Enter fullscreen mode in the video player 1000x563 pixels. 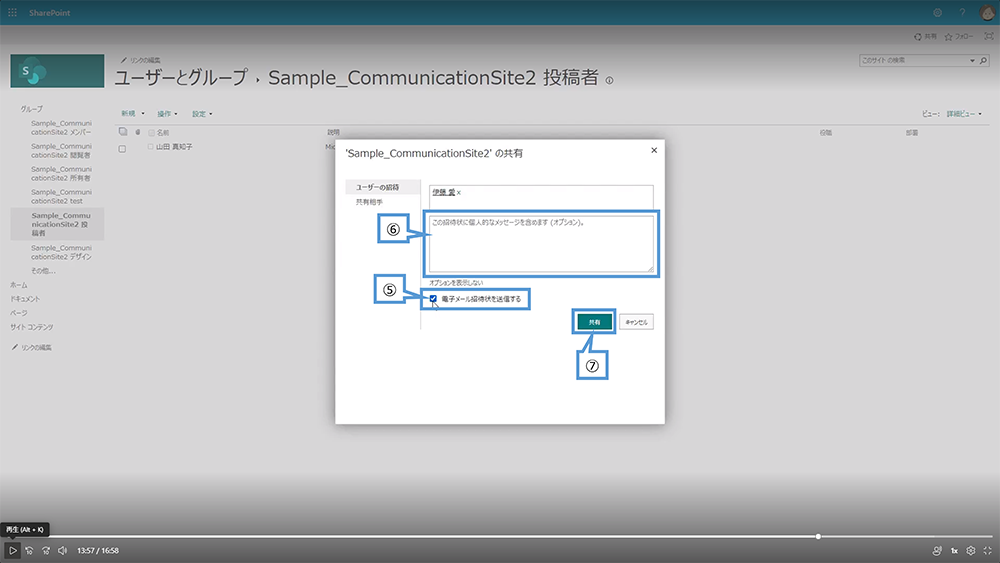[987, 550]
